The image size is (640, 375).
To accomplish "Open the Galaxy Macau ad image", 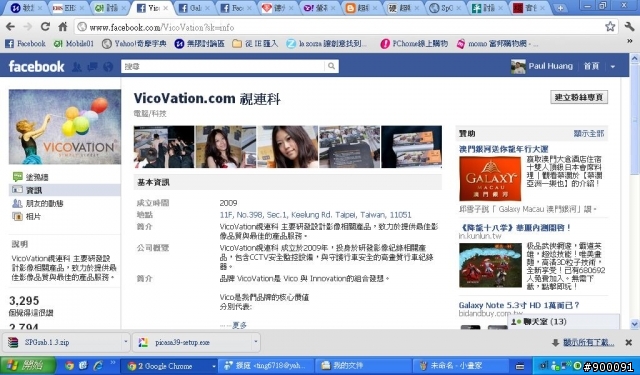I will click(x=490, y=179).
